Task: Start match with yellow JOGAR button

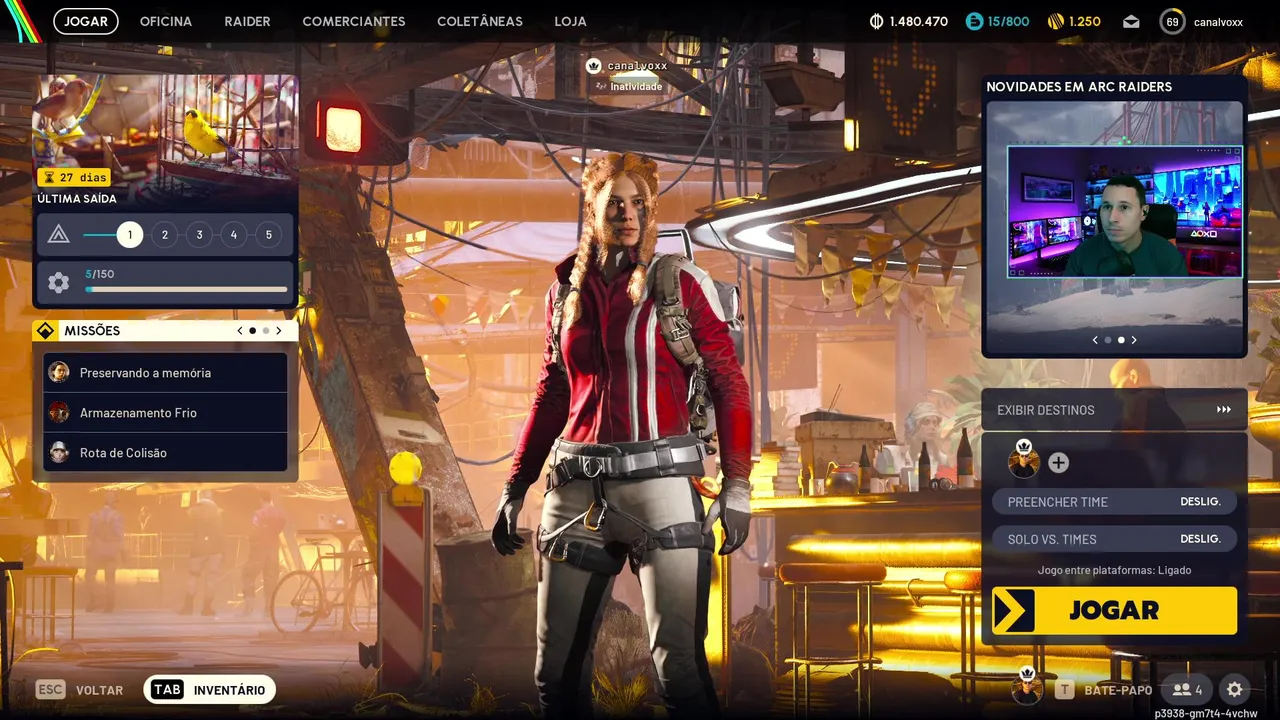Action: [1114, 610]
